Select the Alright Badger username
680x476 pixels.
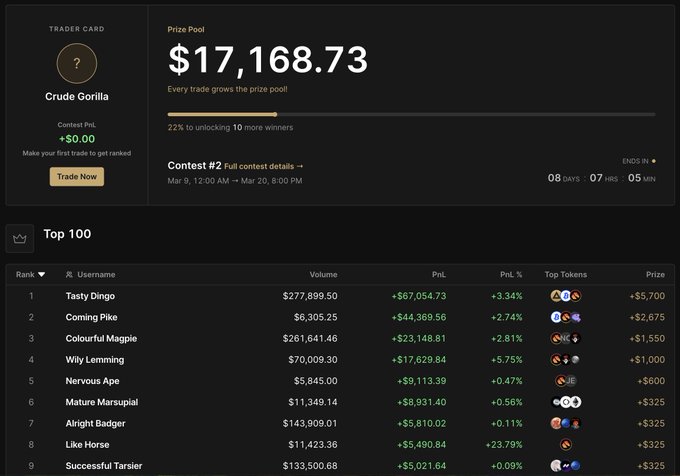coord(95,424)
